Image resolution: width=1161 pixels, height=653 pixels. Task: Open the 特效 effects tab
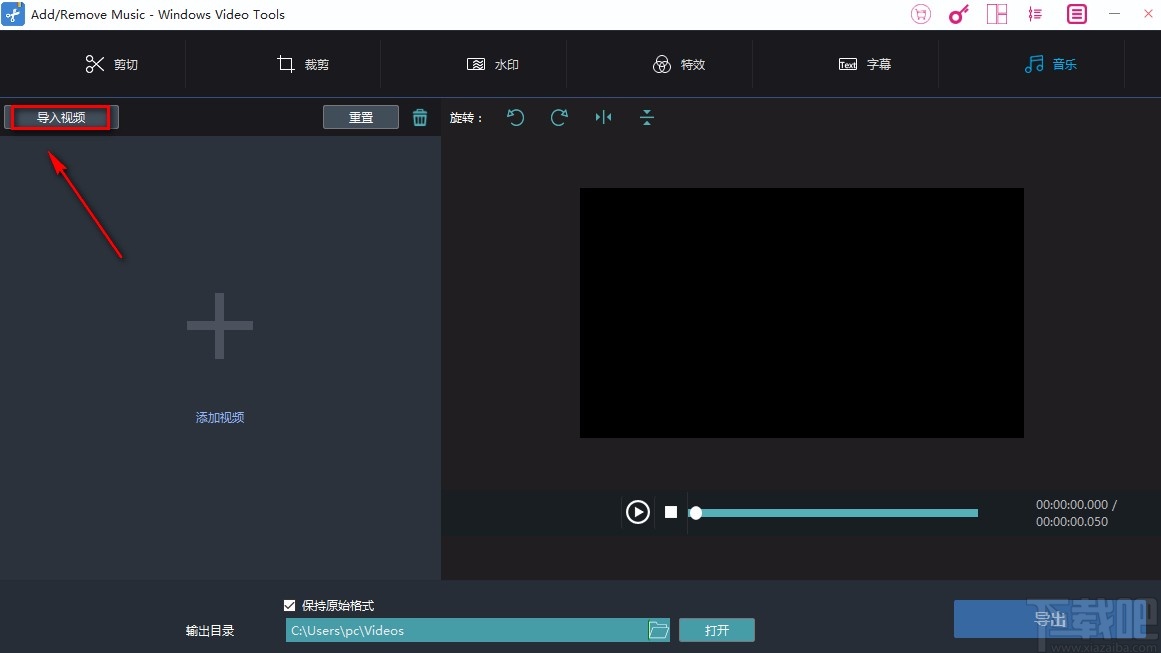click(680, 64)
